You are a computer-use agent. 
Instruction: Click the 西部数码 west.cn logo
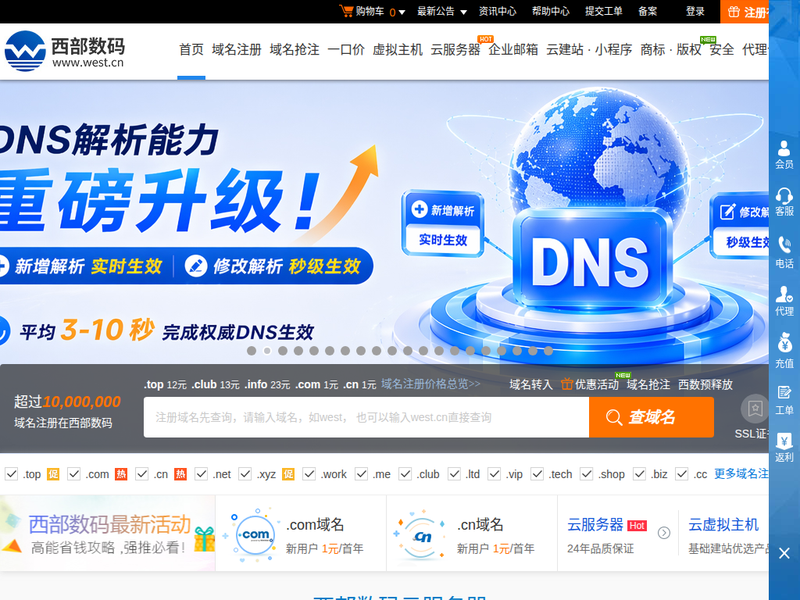point(64,51)
